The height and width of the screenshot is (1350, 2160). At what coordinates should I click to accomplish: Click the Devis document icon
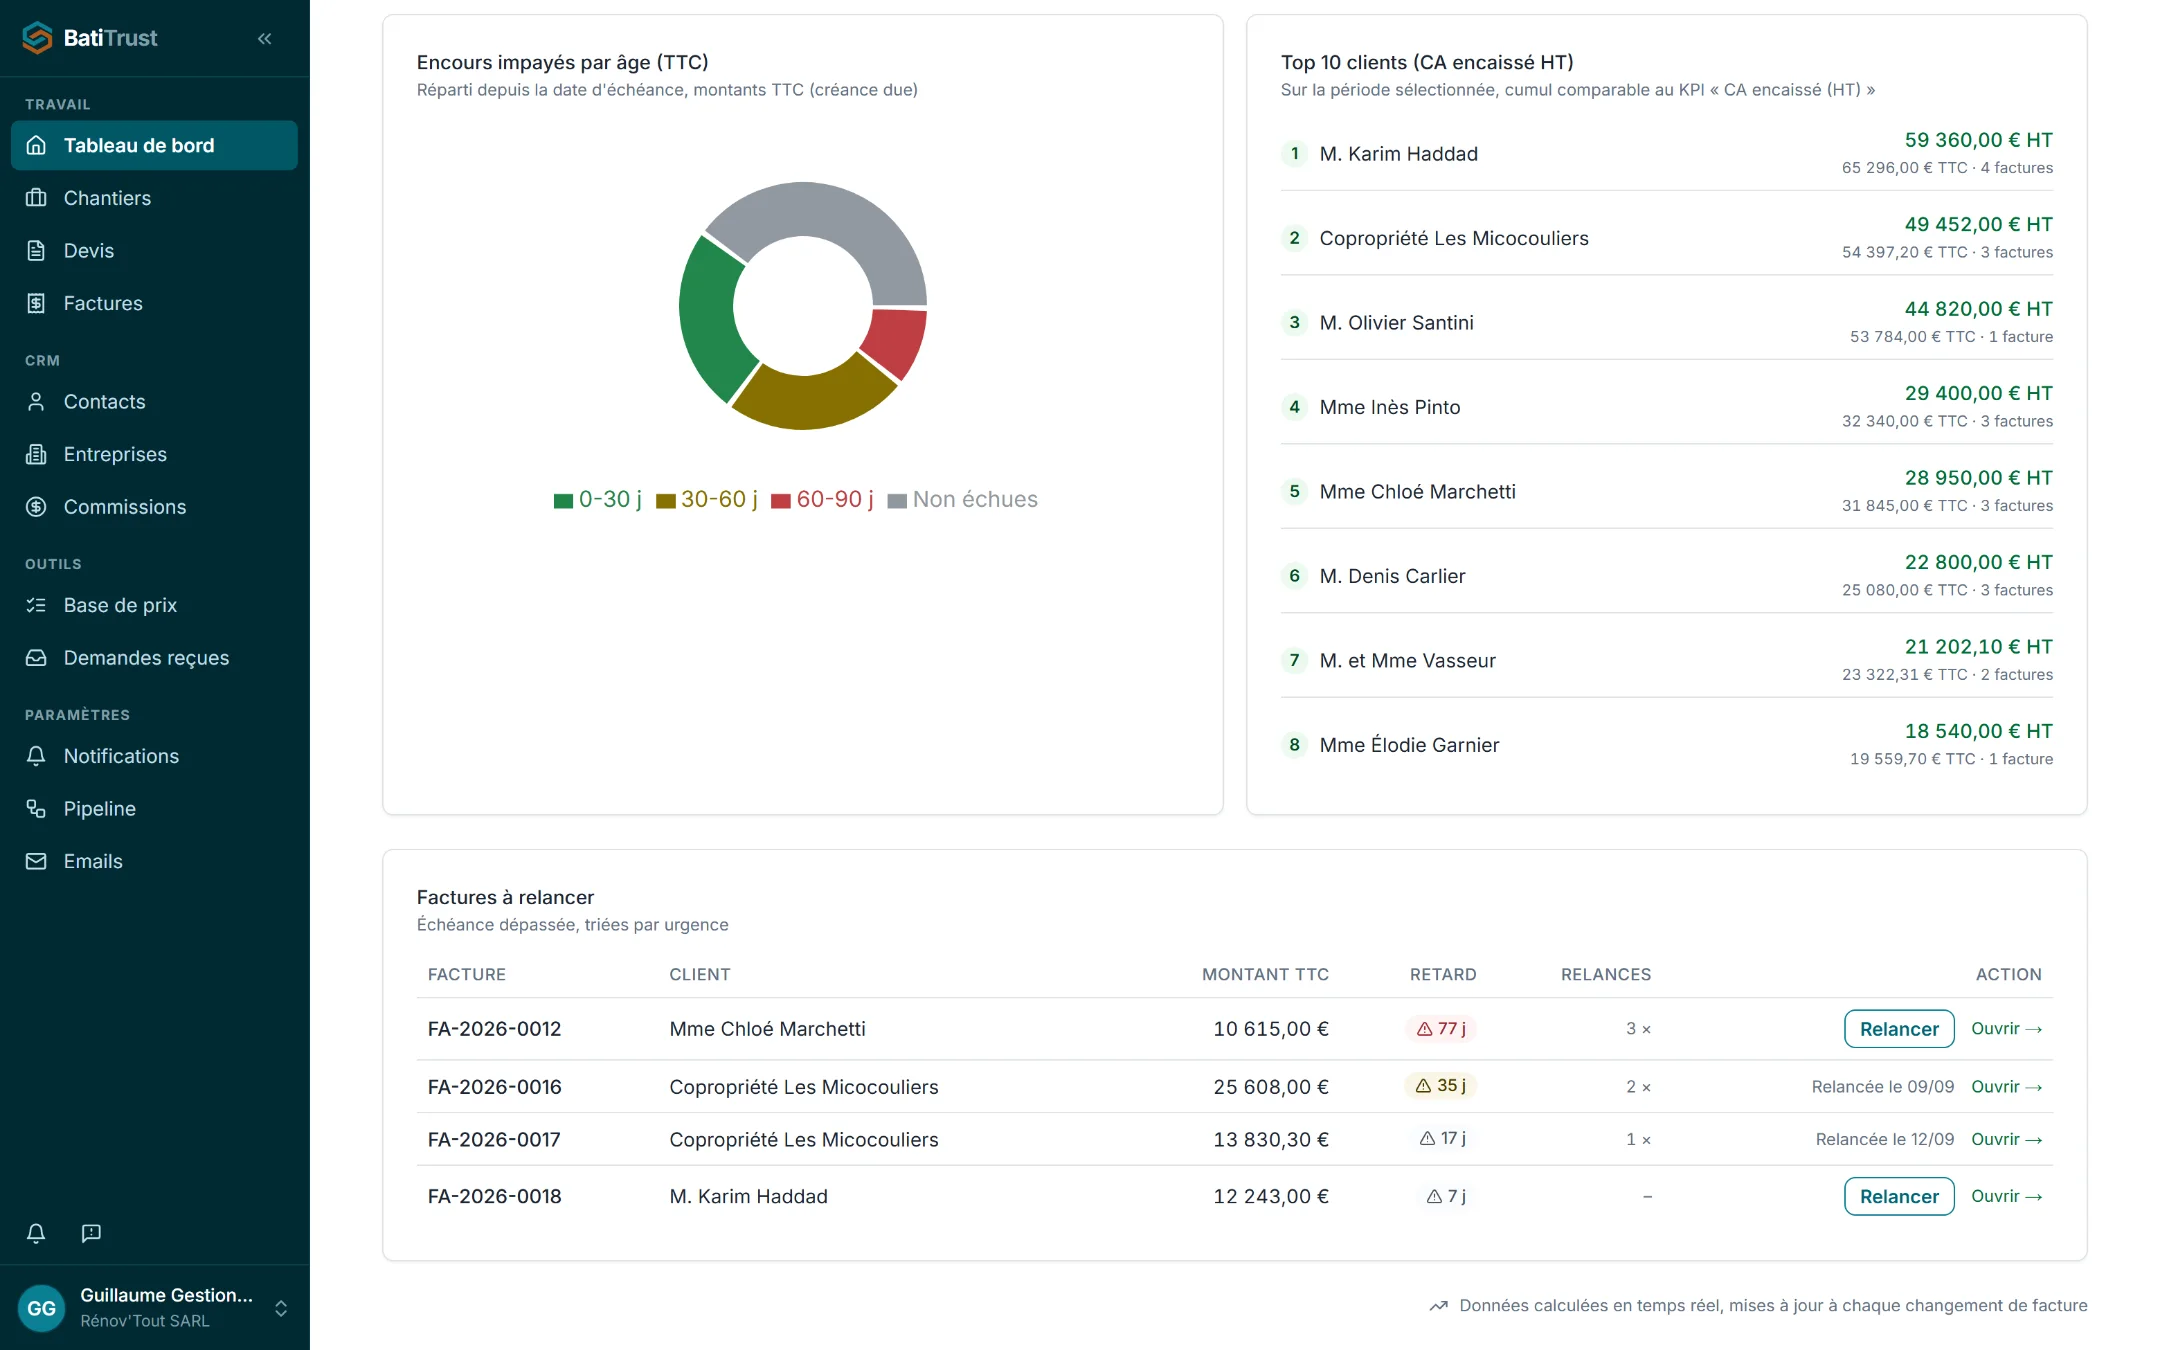36,251
